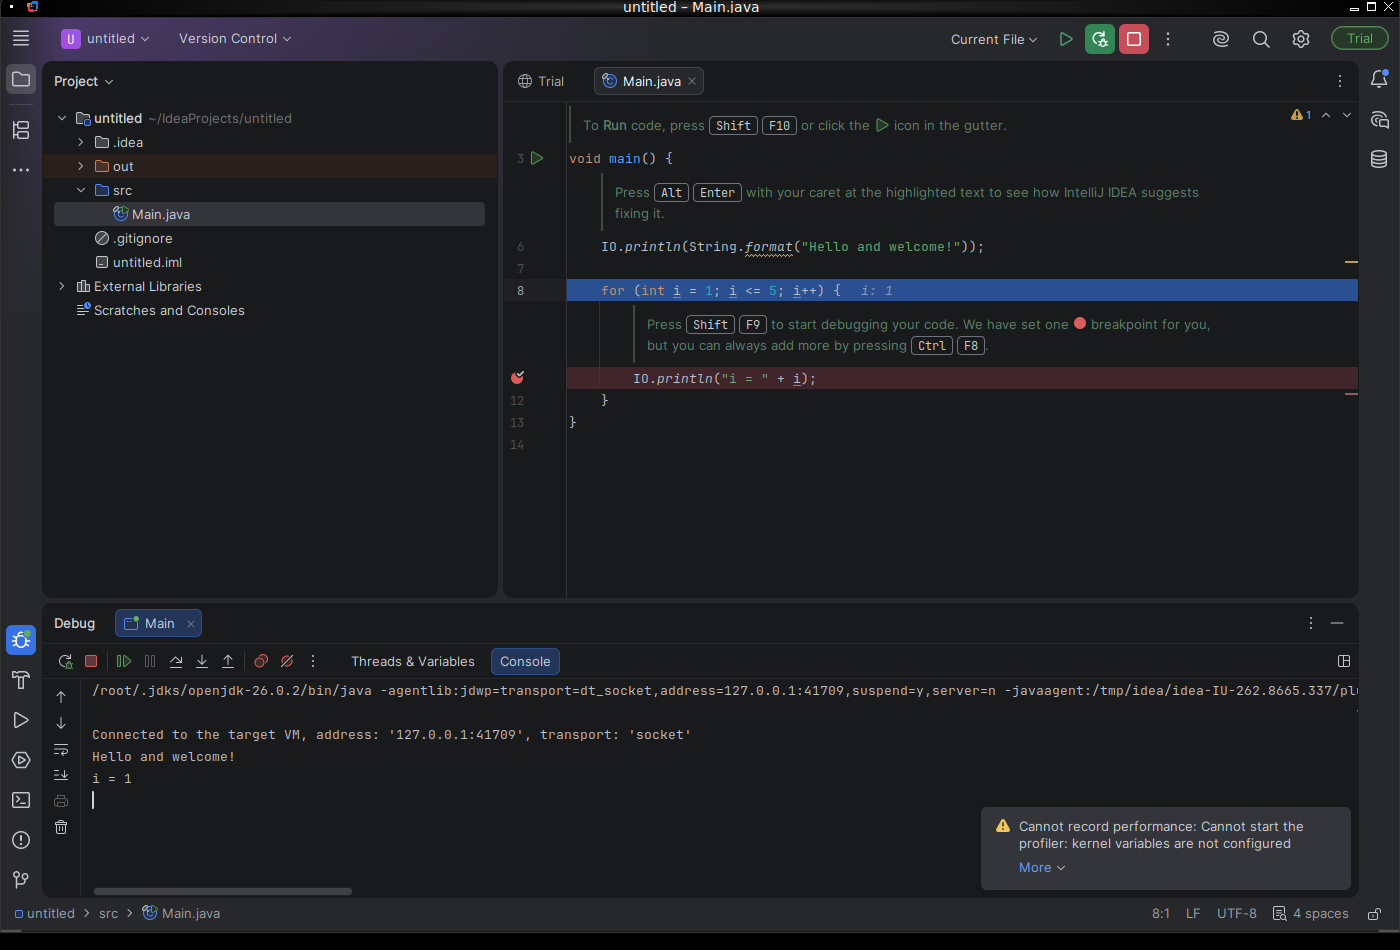Open View Breakpoints icon
Screen dimensions: 1400x950
tap(261, 661)
